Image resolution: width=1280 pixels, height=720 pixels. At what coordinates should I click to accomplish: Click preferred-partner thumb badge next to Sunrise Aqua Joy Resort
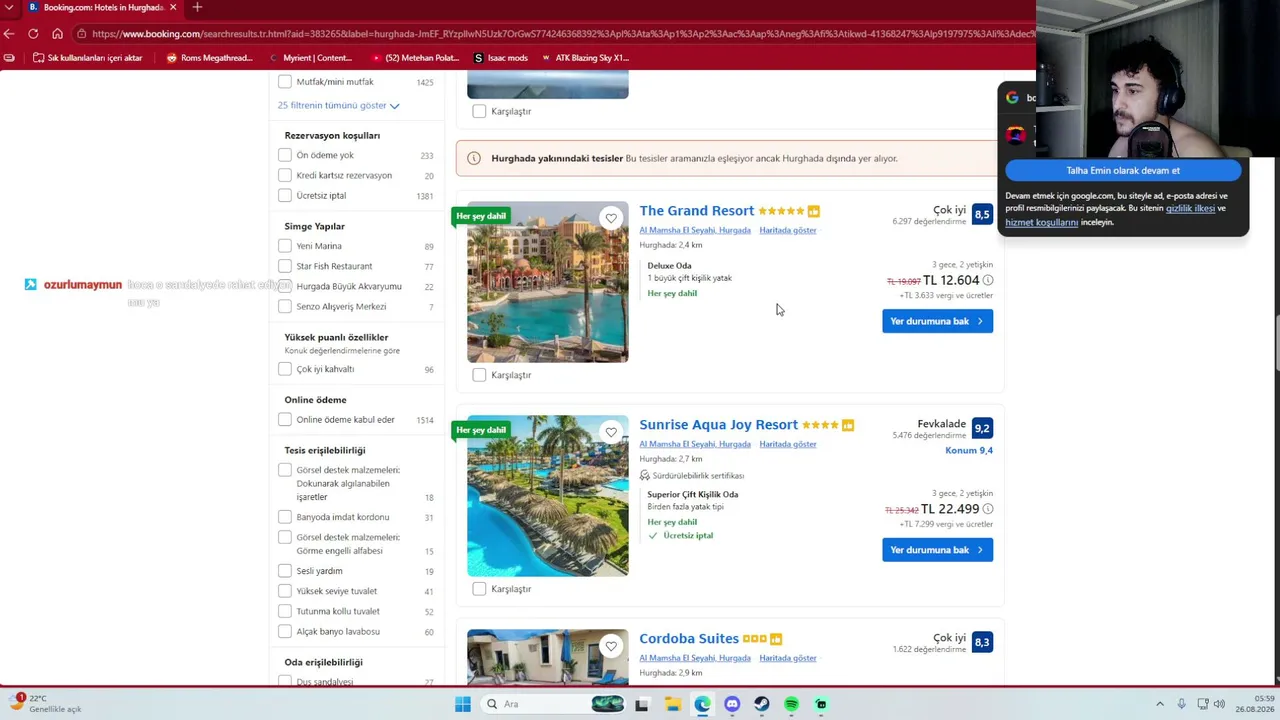point(848,425)
